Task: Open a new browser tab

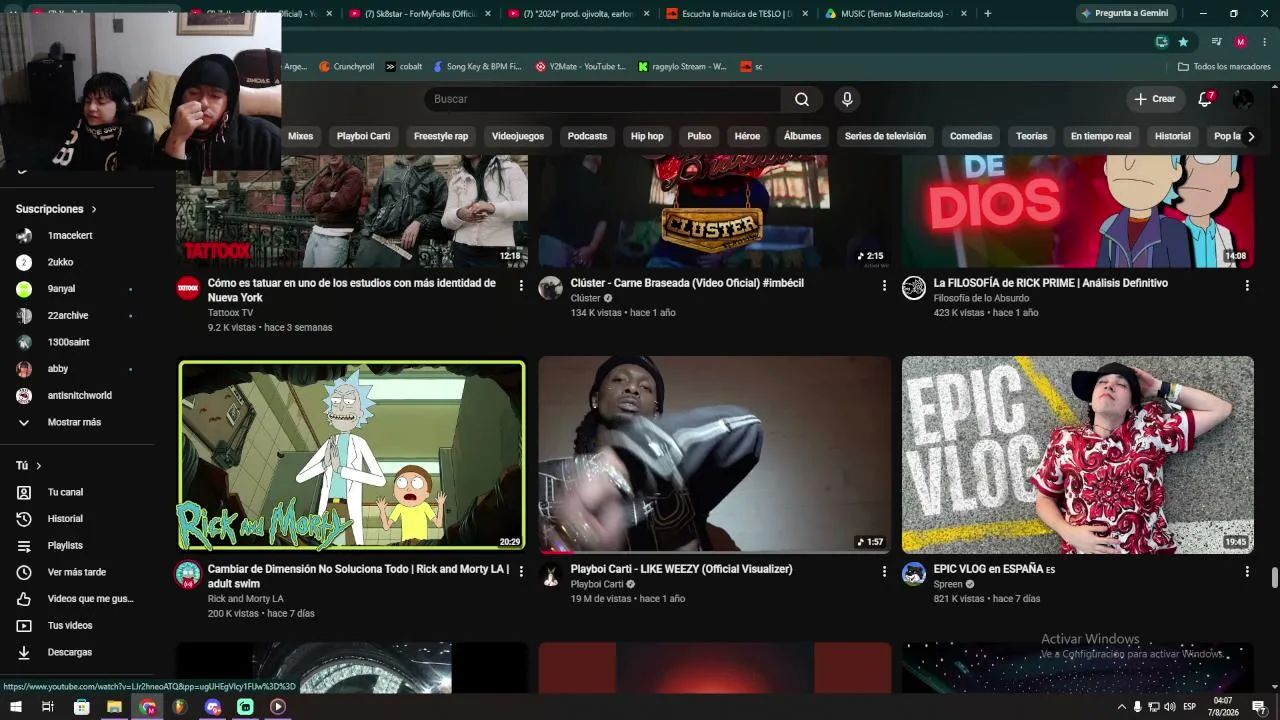Action: click(x=987, y=14)
